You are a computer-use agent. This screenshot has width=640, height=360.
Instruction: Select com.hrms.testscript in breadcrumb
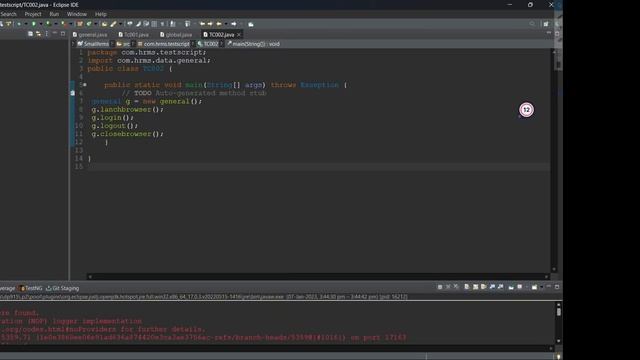pos(163,44)
